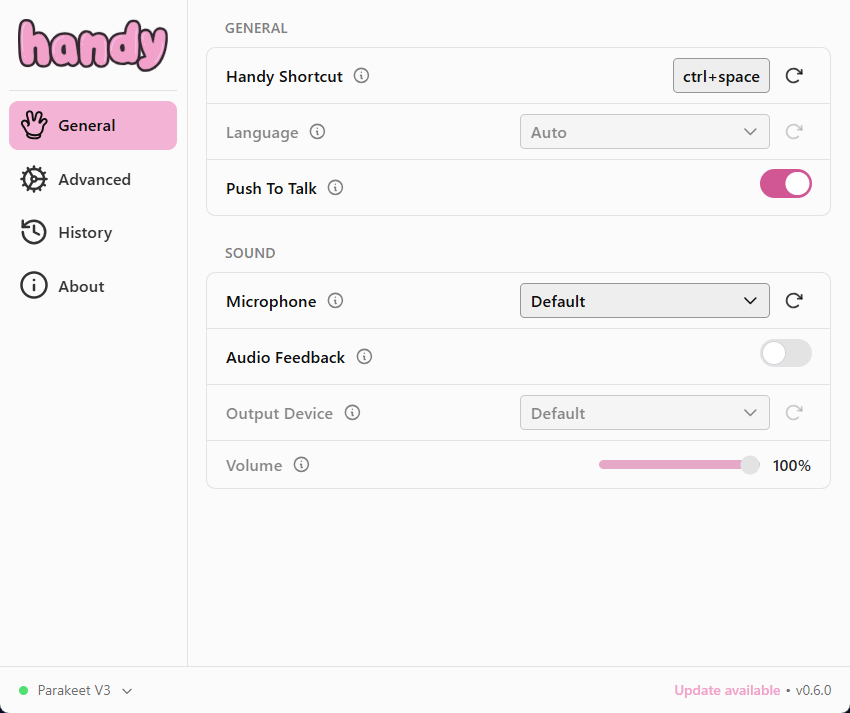Disable the Push To Talk toggle
Viewport: 850px width, 713px height.
tap(785, 184)
